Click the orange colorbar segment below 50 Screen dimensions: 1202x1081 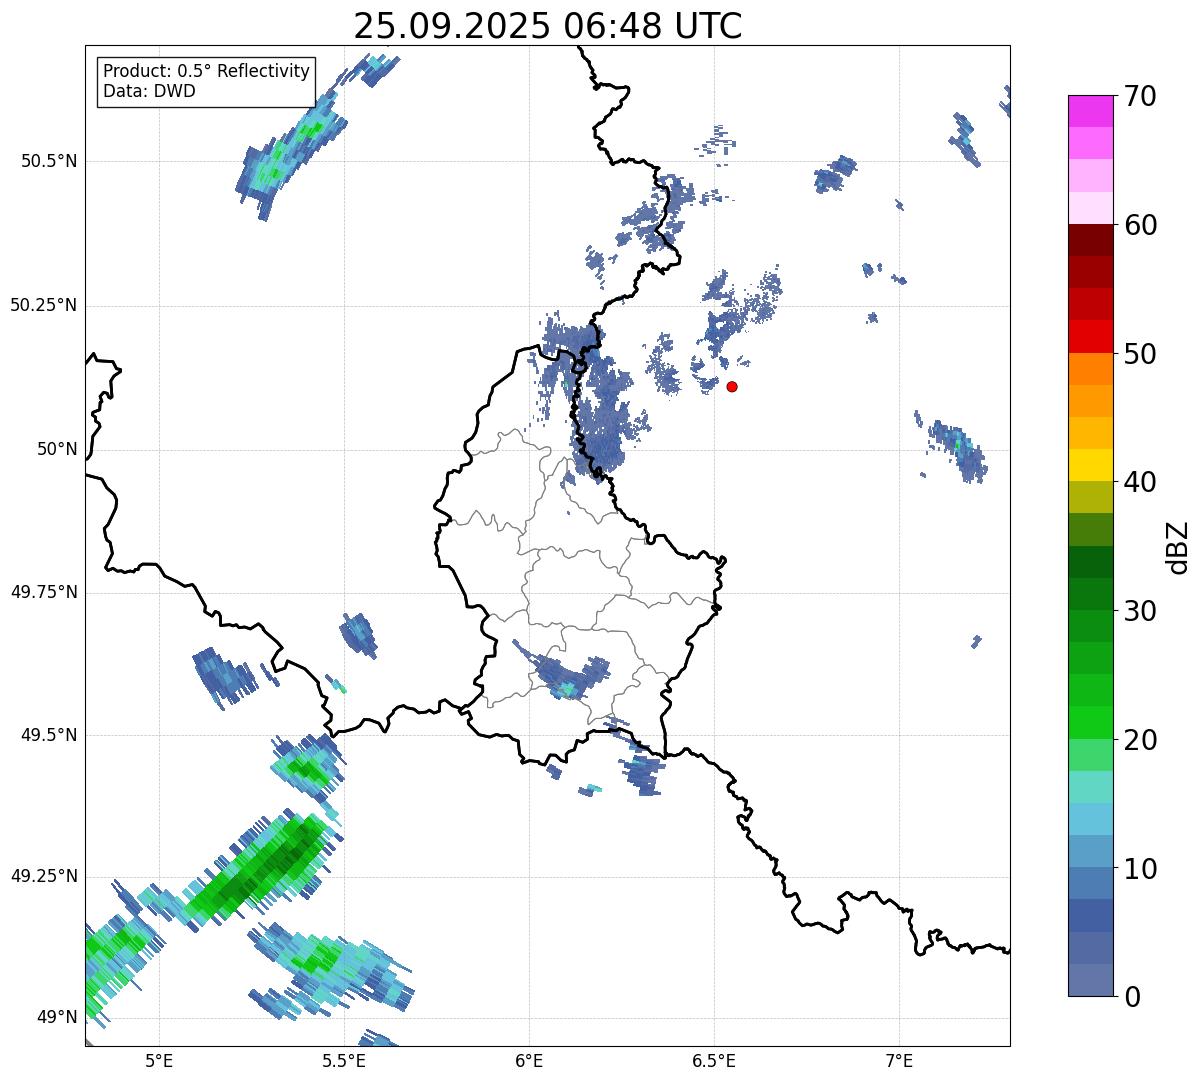click(x=1091, y=369)
